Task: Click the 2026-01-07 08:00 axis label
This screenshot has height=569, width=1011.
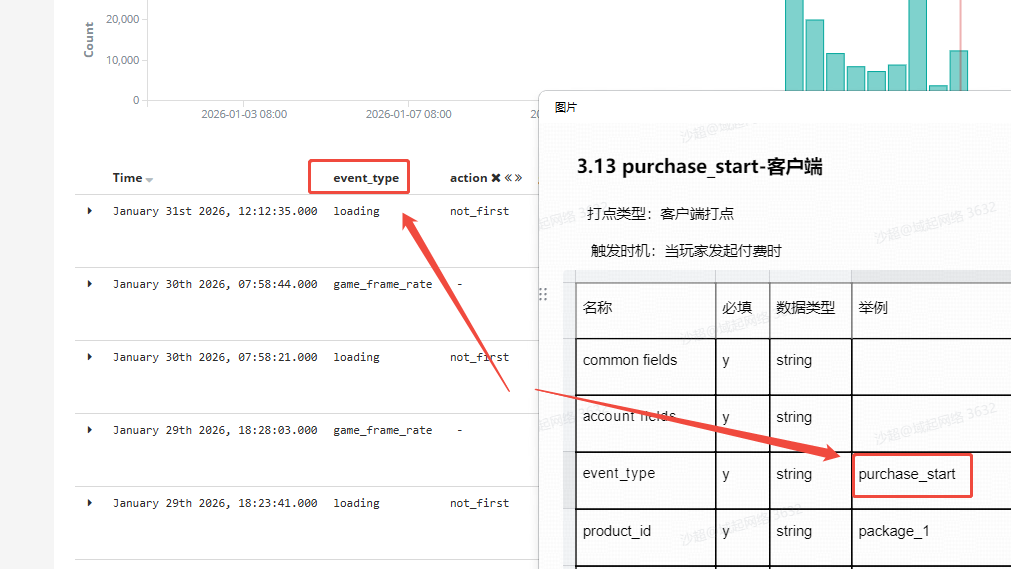Action: (x=408, y=114)
